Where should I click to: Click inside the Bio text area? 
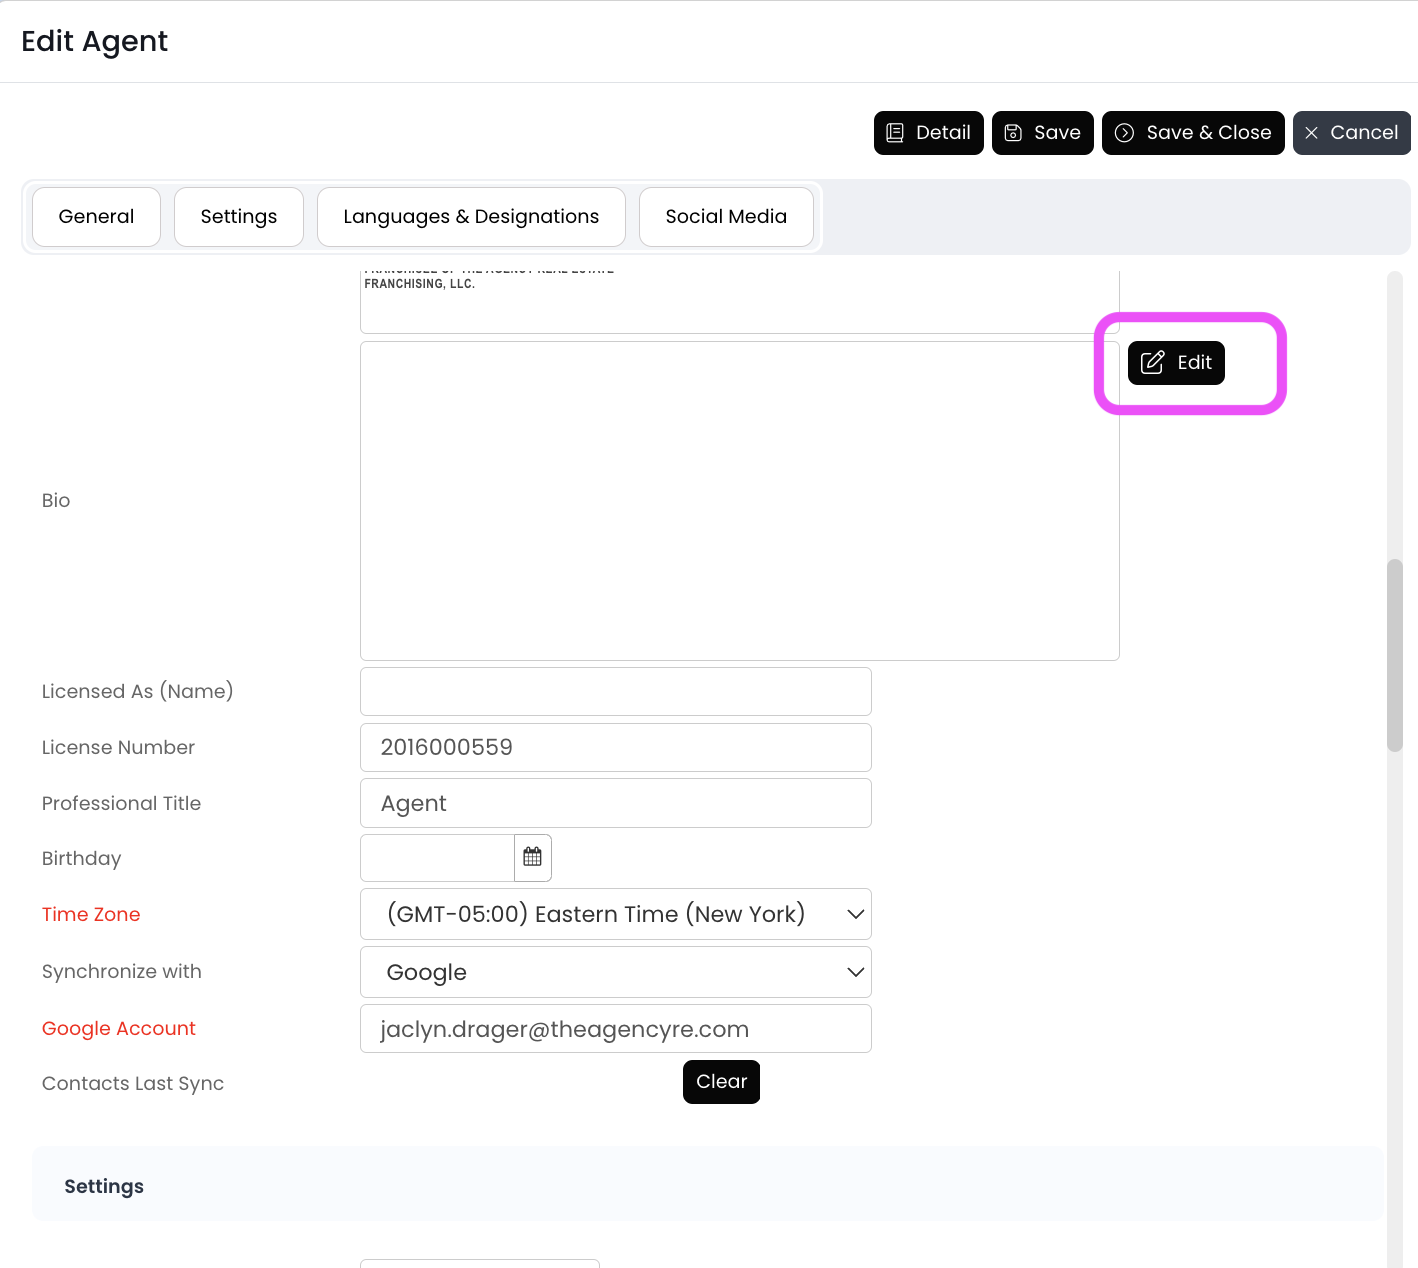pyautogui.click(x=739, y=500)
